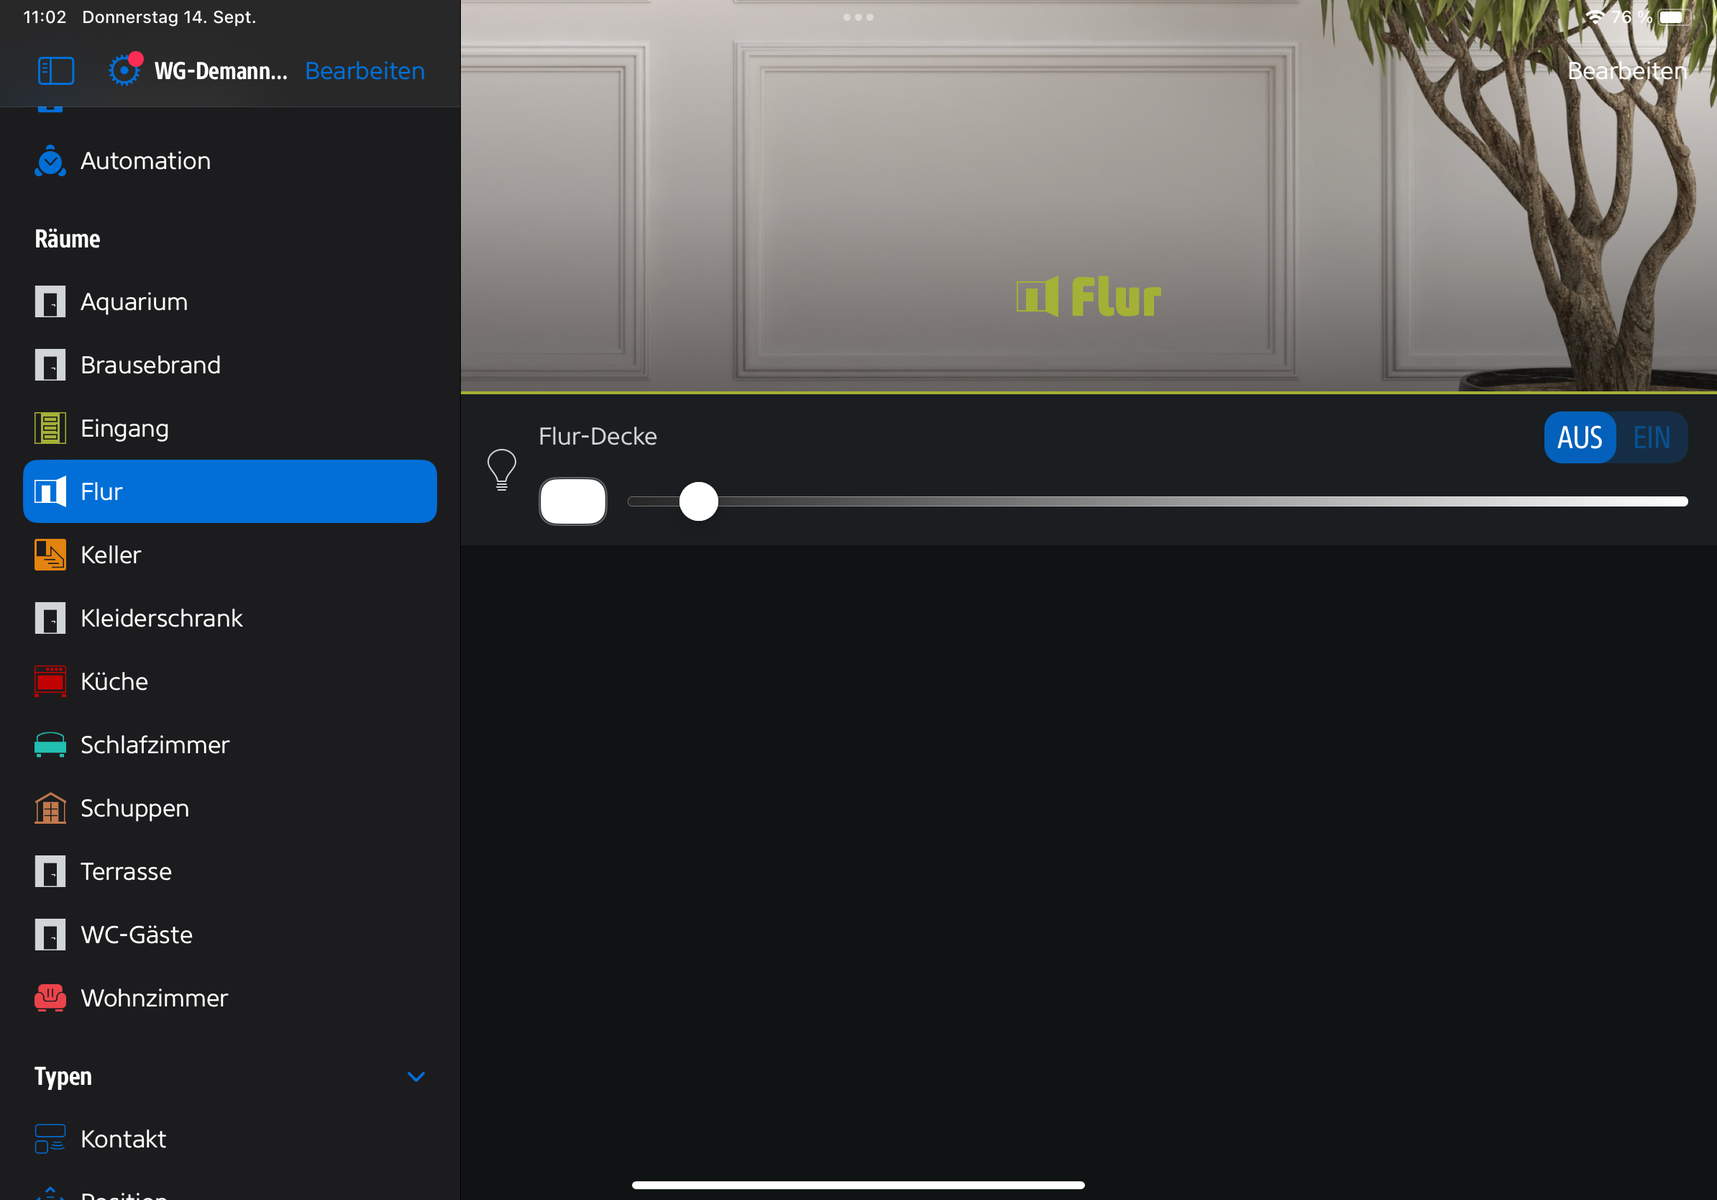Select Terrasse in the room list
Viewport: 1717px width, 1200px height.
click(x=126, y=872)
